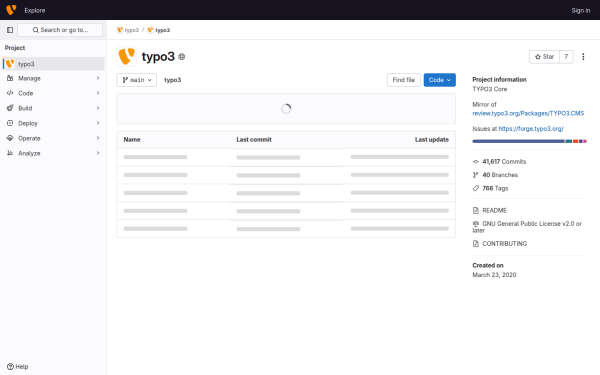This screenshot has width=600, height=375.
Task: Expand the Analyze submenu chevron
Action: (x=98, y=153)
